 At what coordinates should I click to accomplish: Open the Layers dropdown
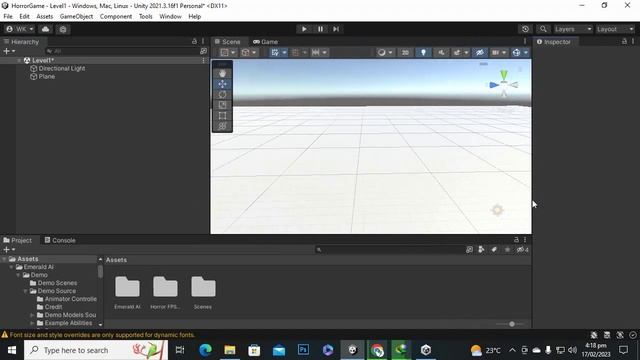click(x=573, y=29)
